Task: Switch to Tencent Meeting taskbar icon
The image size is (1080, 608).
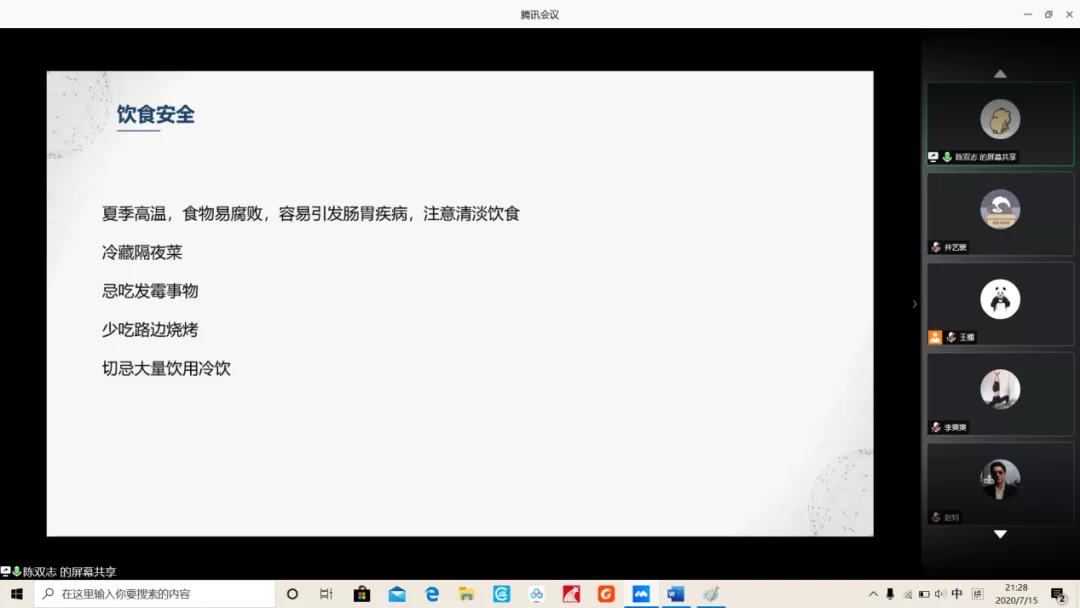Action: 641,594
